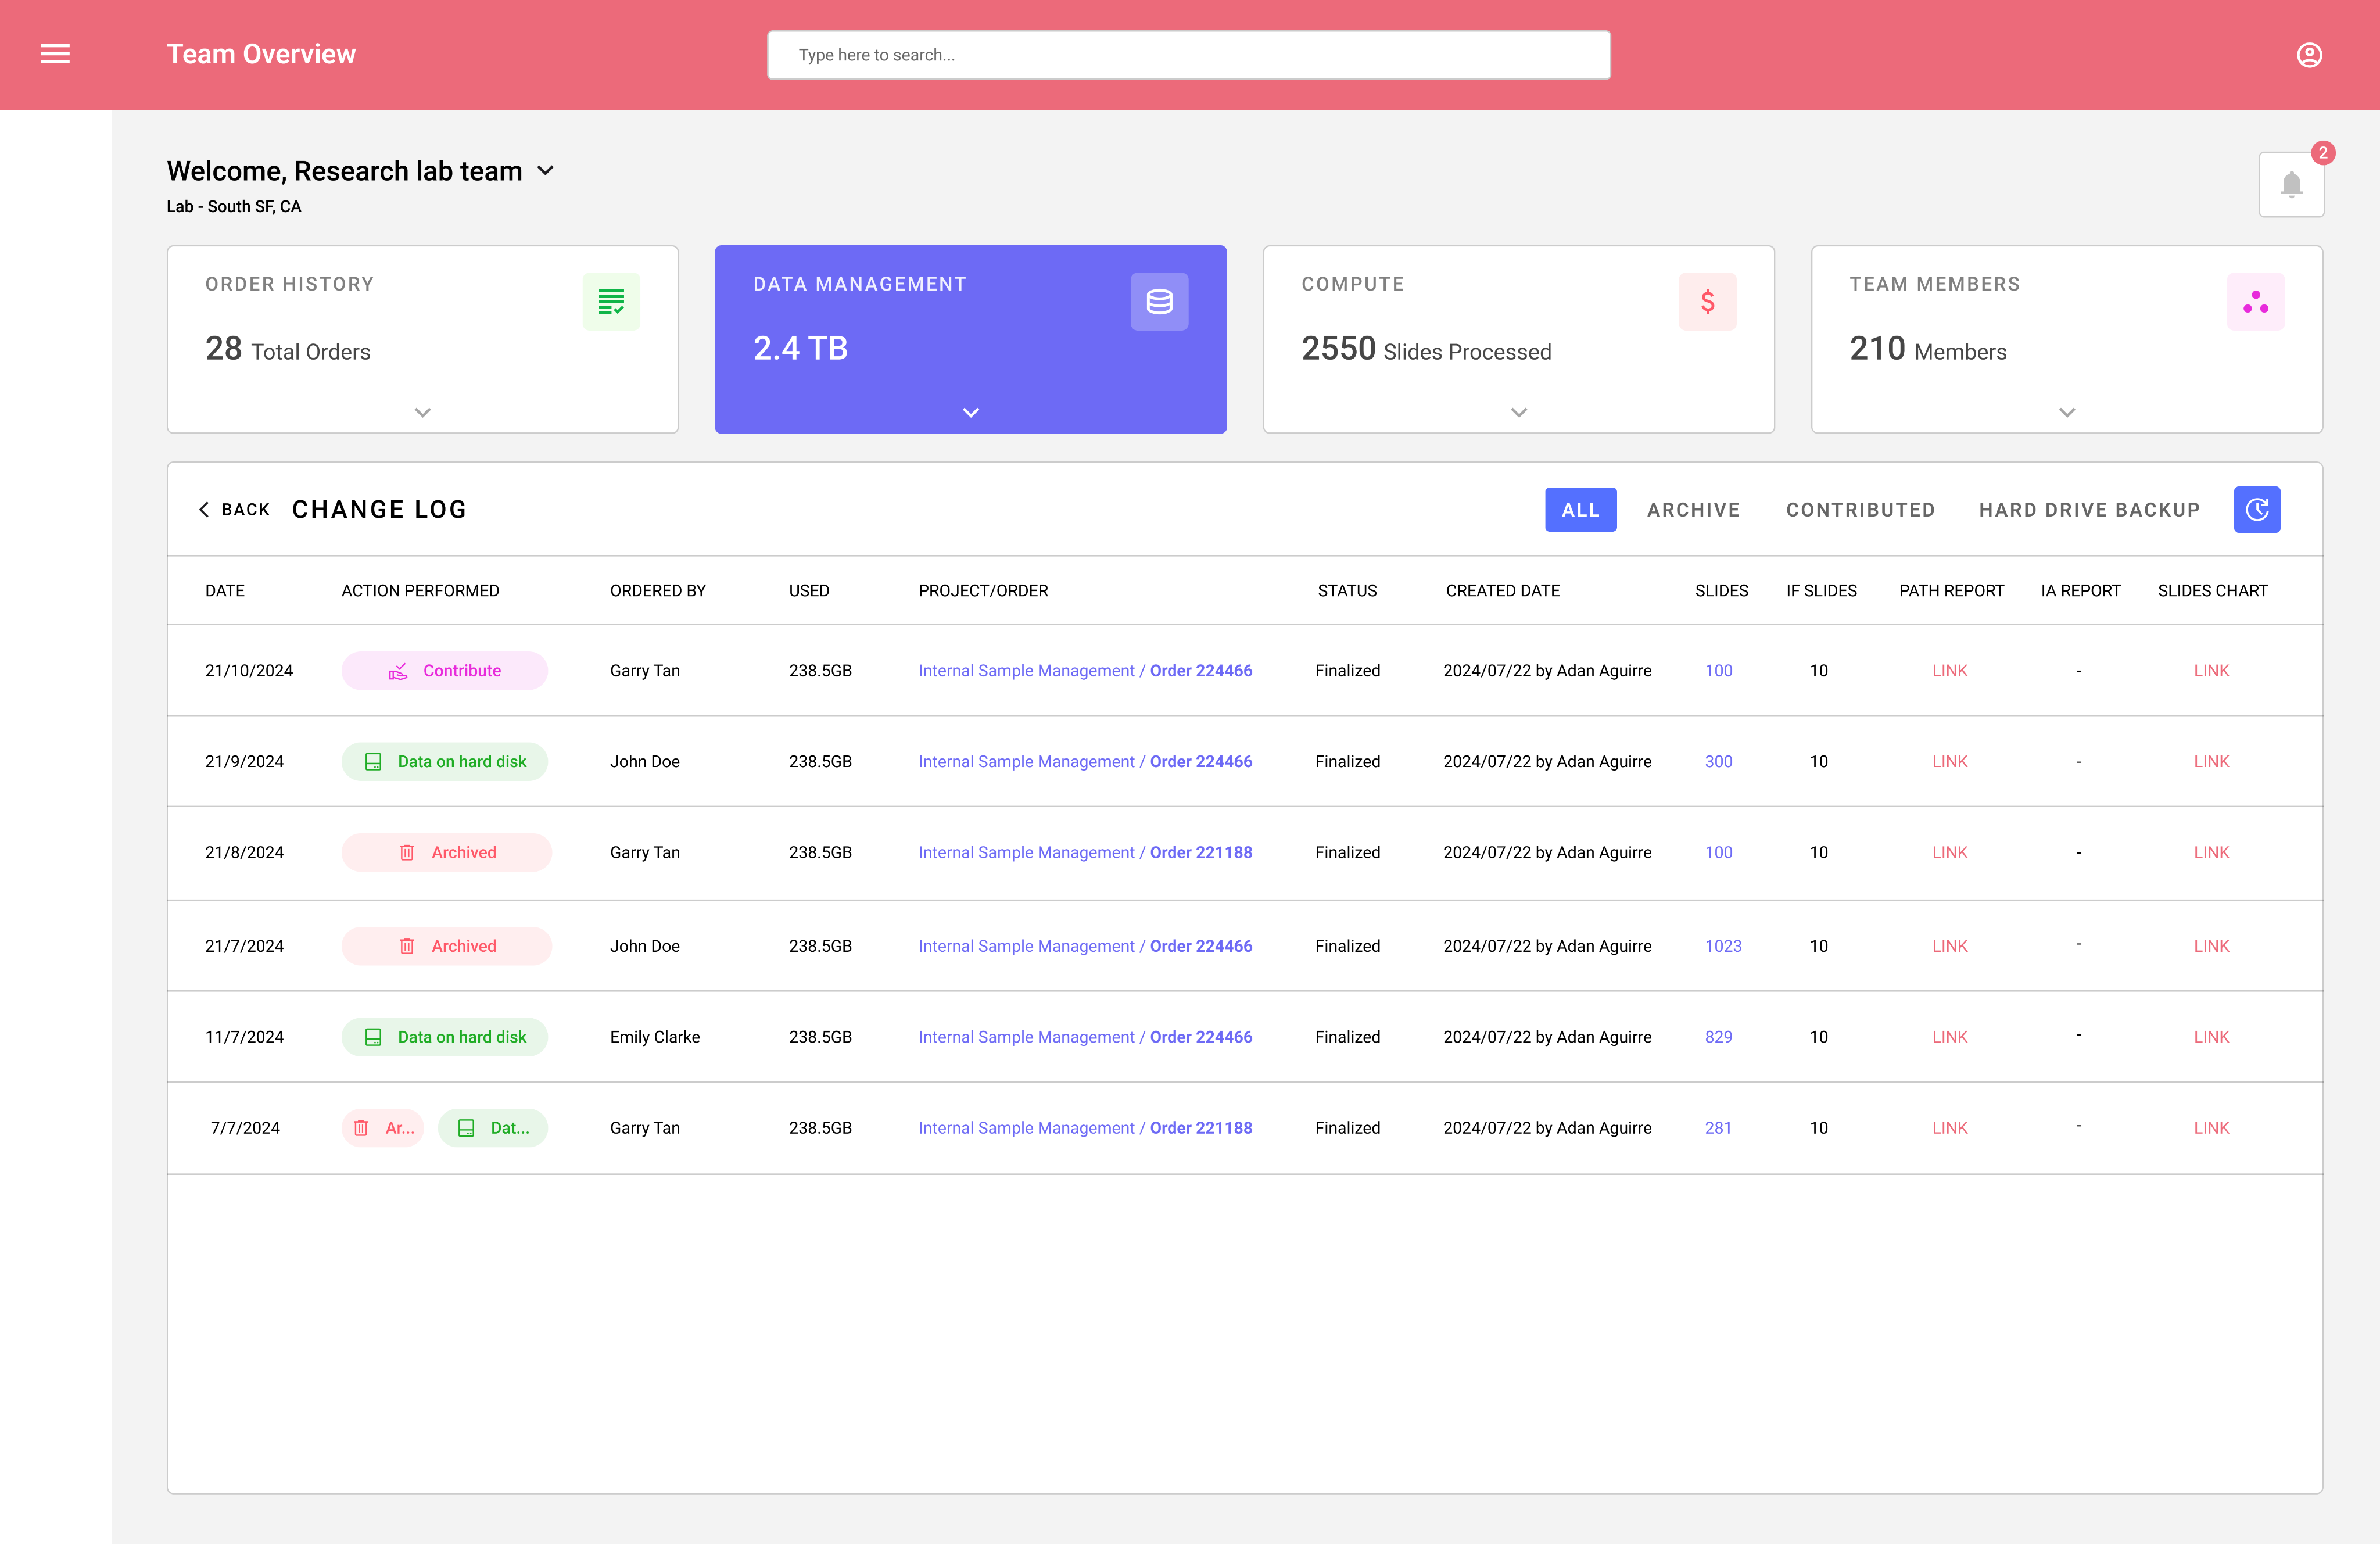This screenshot has height=1544, width=2380.
Task: Expand the Compute card chevron
Action: (1518, 412)
